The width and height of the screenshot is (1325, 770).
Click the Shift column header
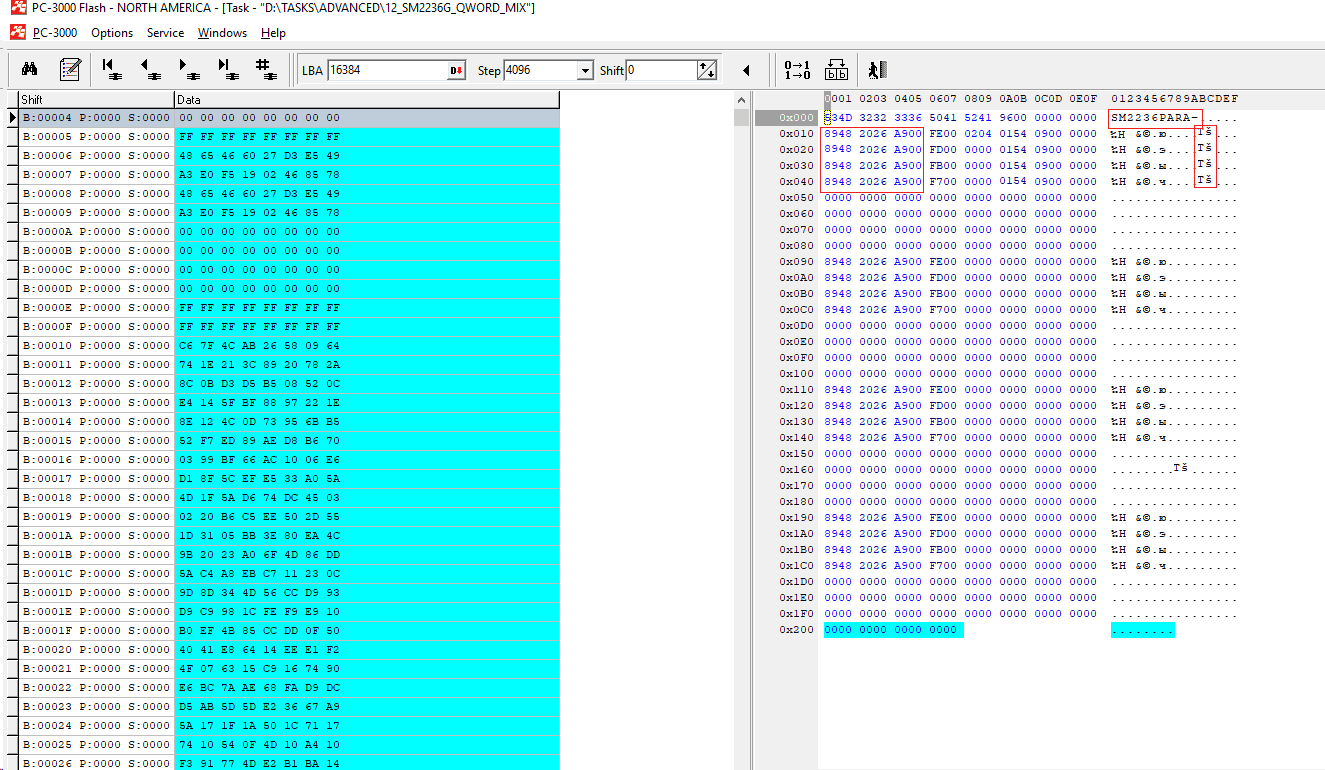coord(96,100)
